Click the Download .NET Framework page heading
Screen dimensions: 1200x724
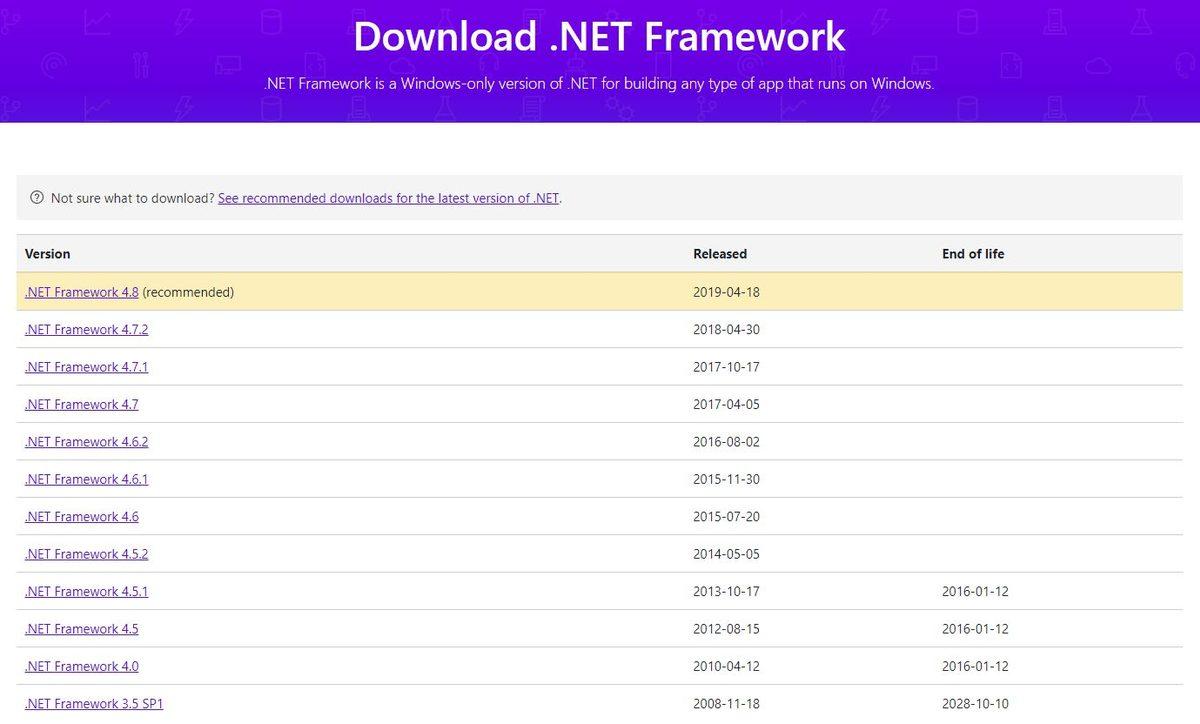click(599, 37)
